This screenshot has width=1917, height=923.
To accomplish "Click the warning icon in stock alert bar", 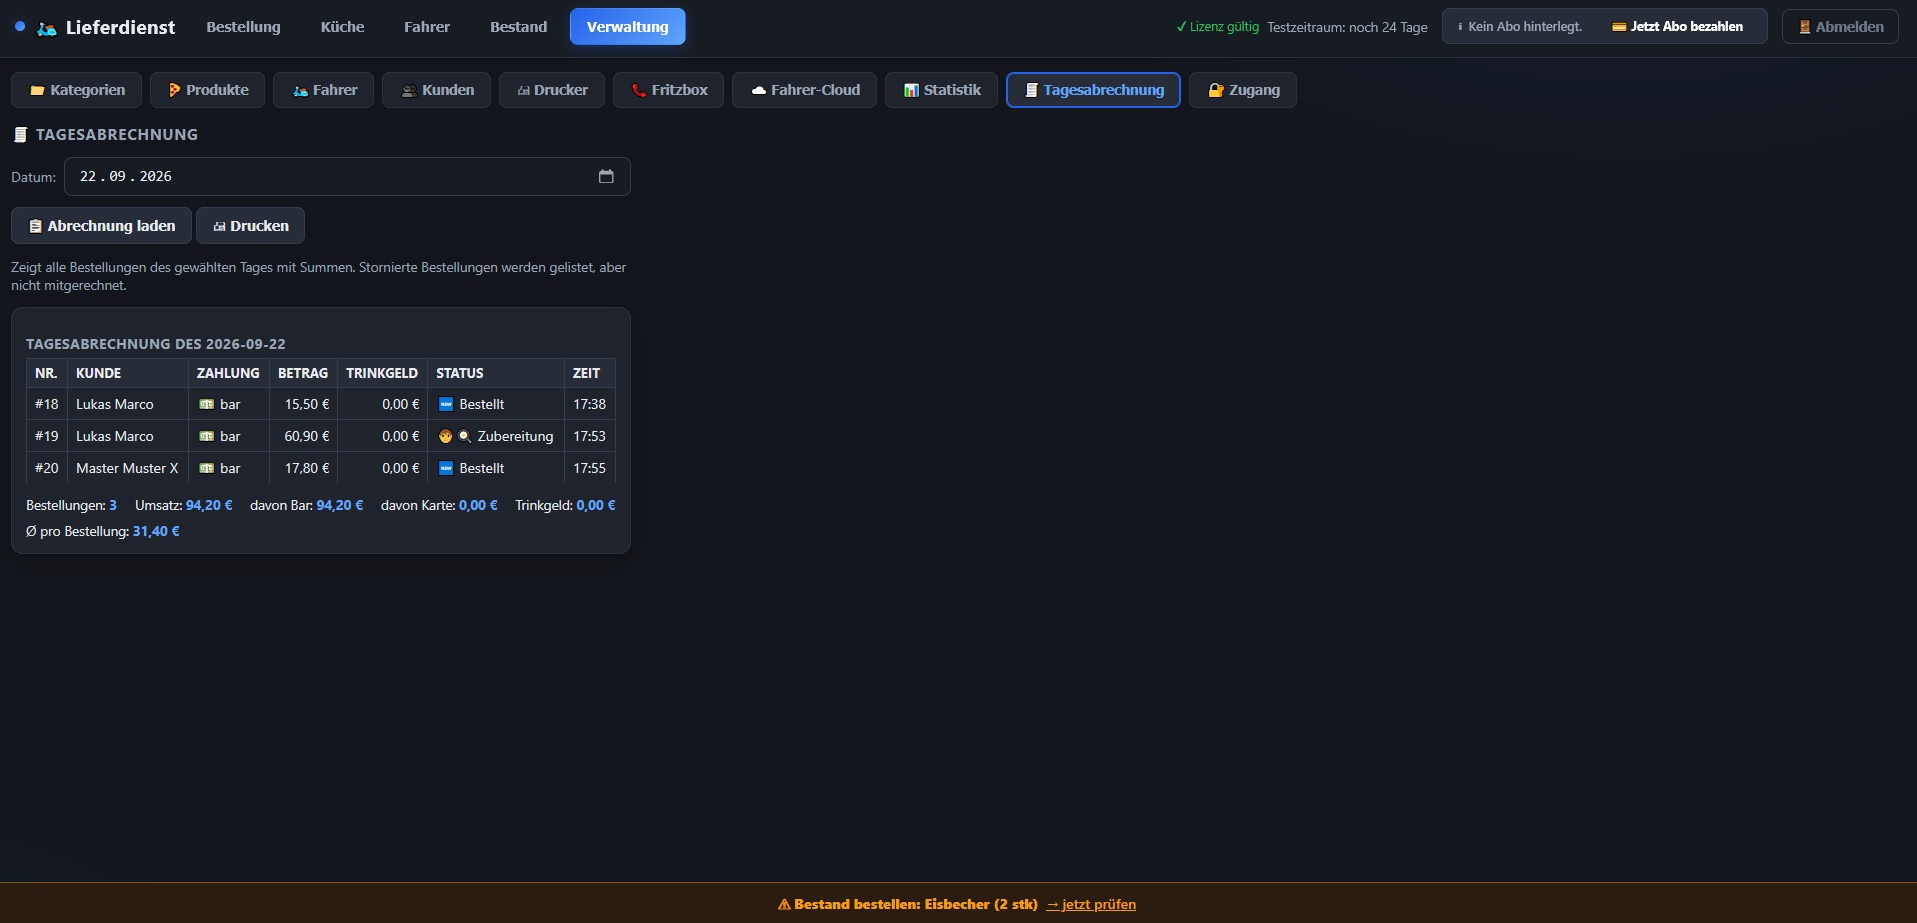I will pyautogui.click(x=784, y=904).
